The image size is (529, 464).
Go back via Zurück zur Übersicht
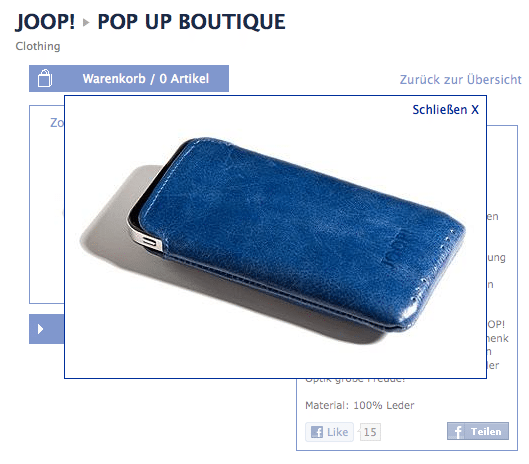coord(461,80)
